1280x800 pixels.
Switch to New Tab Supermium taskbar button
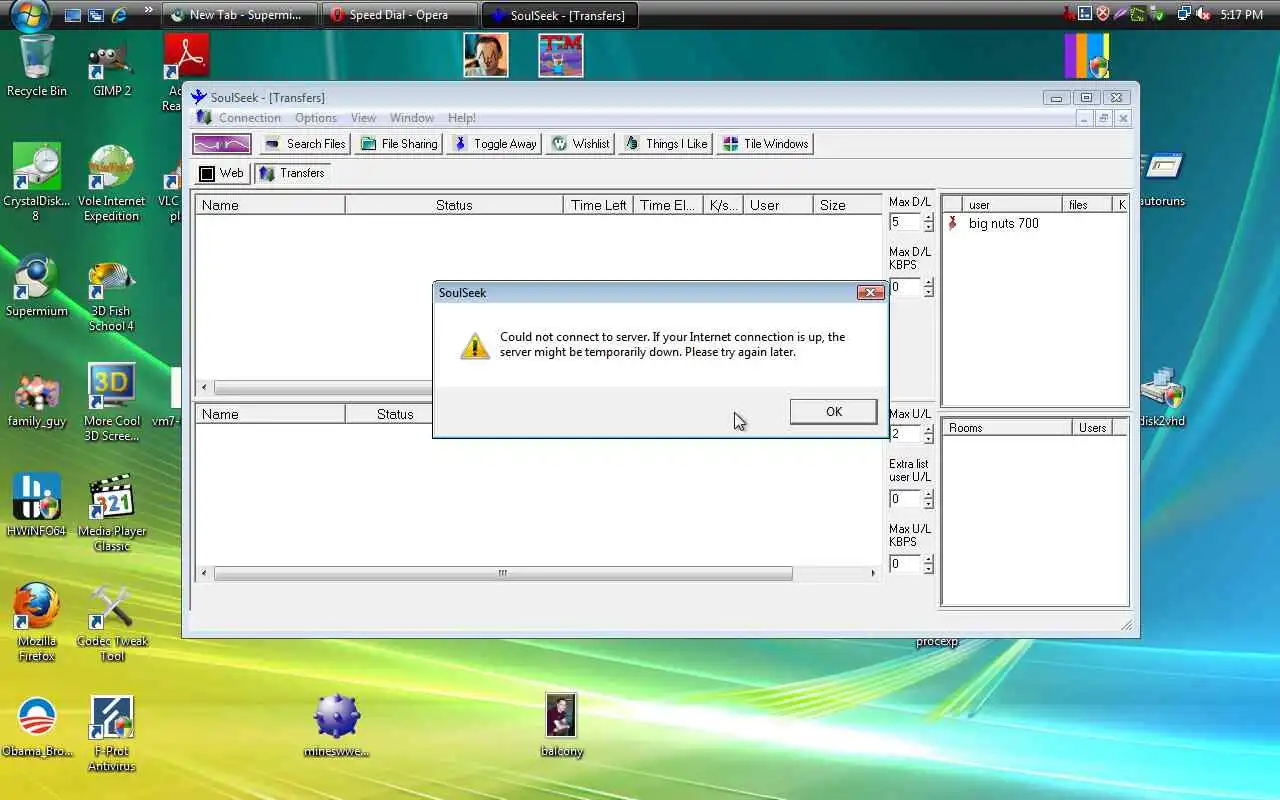tap(240, 15)
